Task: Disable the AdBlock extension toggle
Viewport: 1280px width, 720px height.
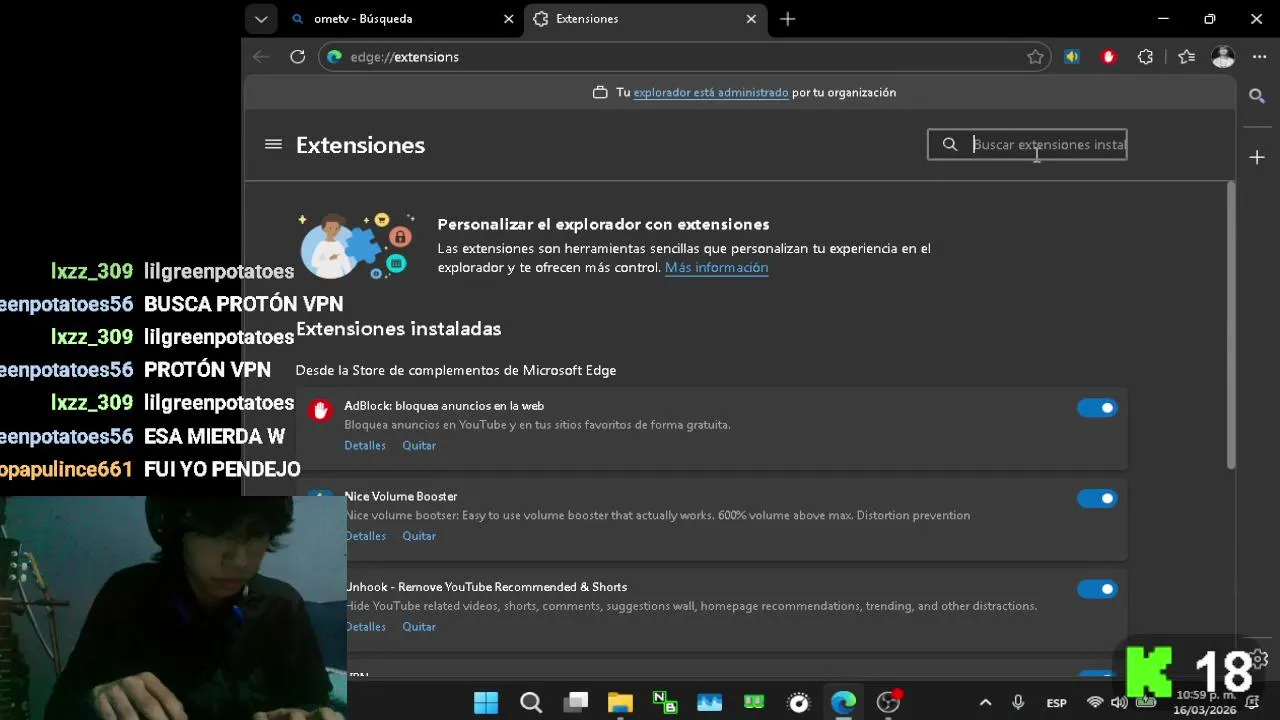Action: [x=1097, y=408]
